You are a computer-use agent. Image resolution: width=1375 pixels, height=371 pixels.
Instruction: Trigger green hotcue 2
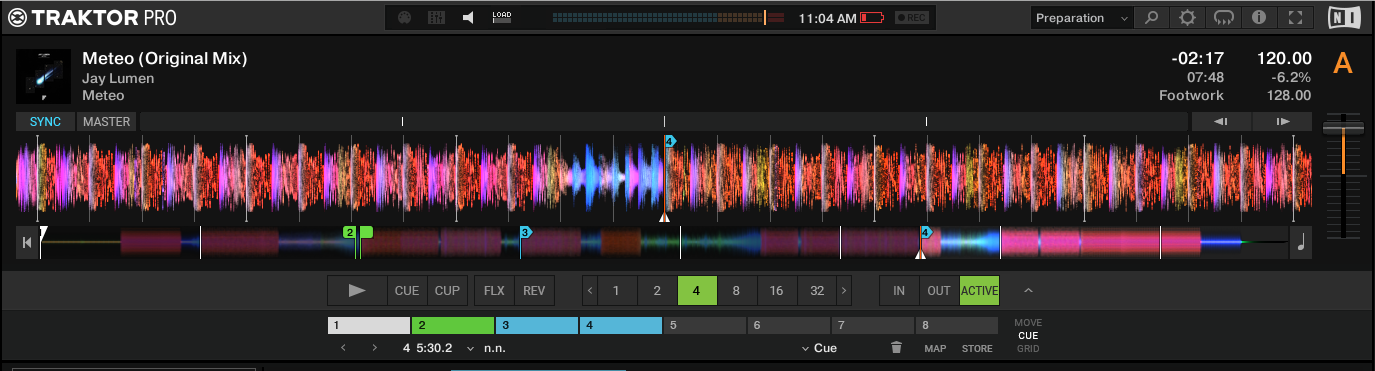(x=453, y=325)
